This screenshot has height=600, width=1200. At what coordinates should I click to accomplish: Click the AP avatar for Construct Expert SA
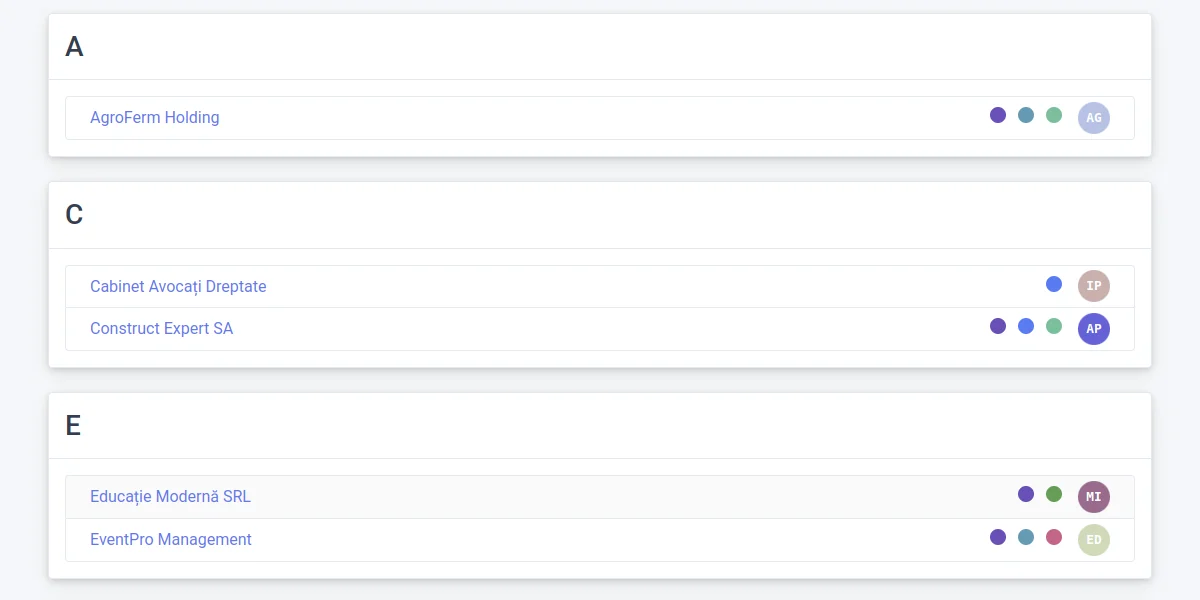click(x=1094, y=328)
